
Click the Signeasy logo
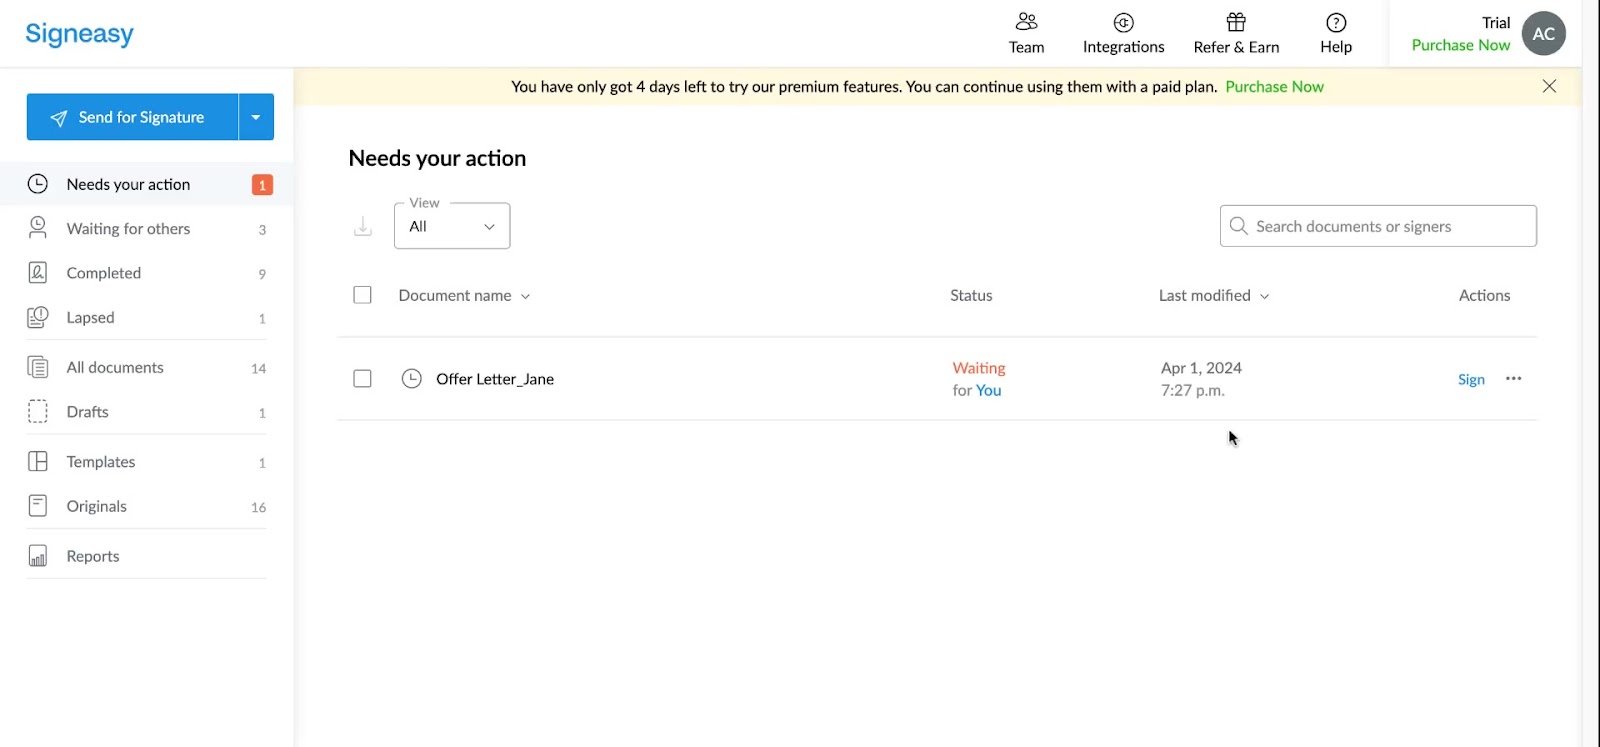pos(79,34)
